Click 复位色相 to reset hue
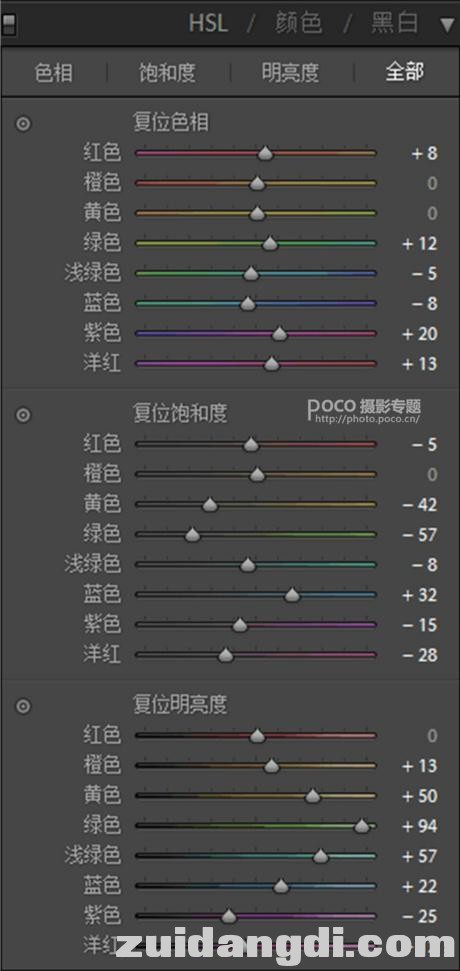This screenshot has width=460, height=971. [x=171, y=122]
